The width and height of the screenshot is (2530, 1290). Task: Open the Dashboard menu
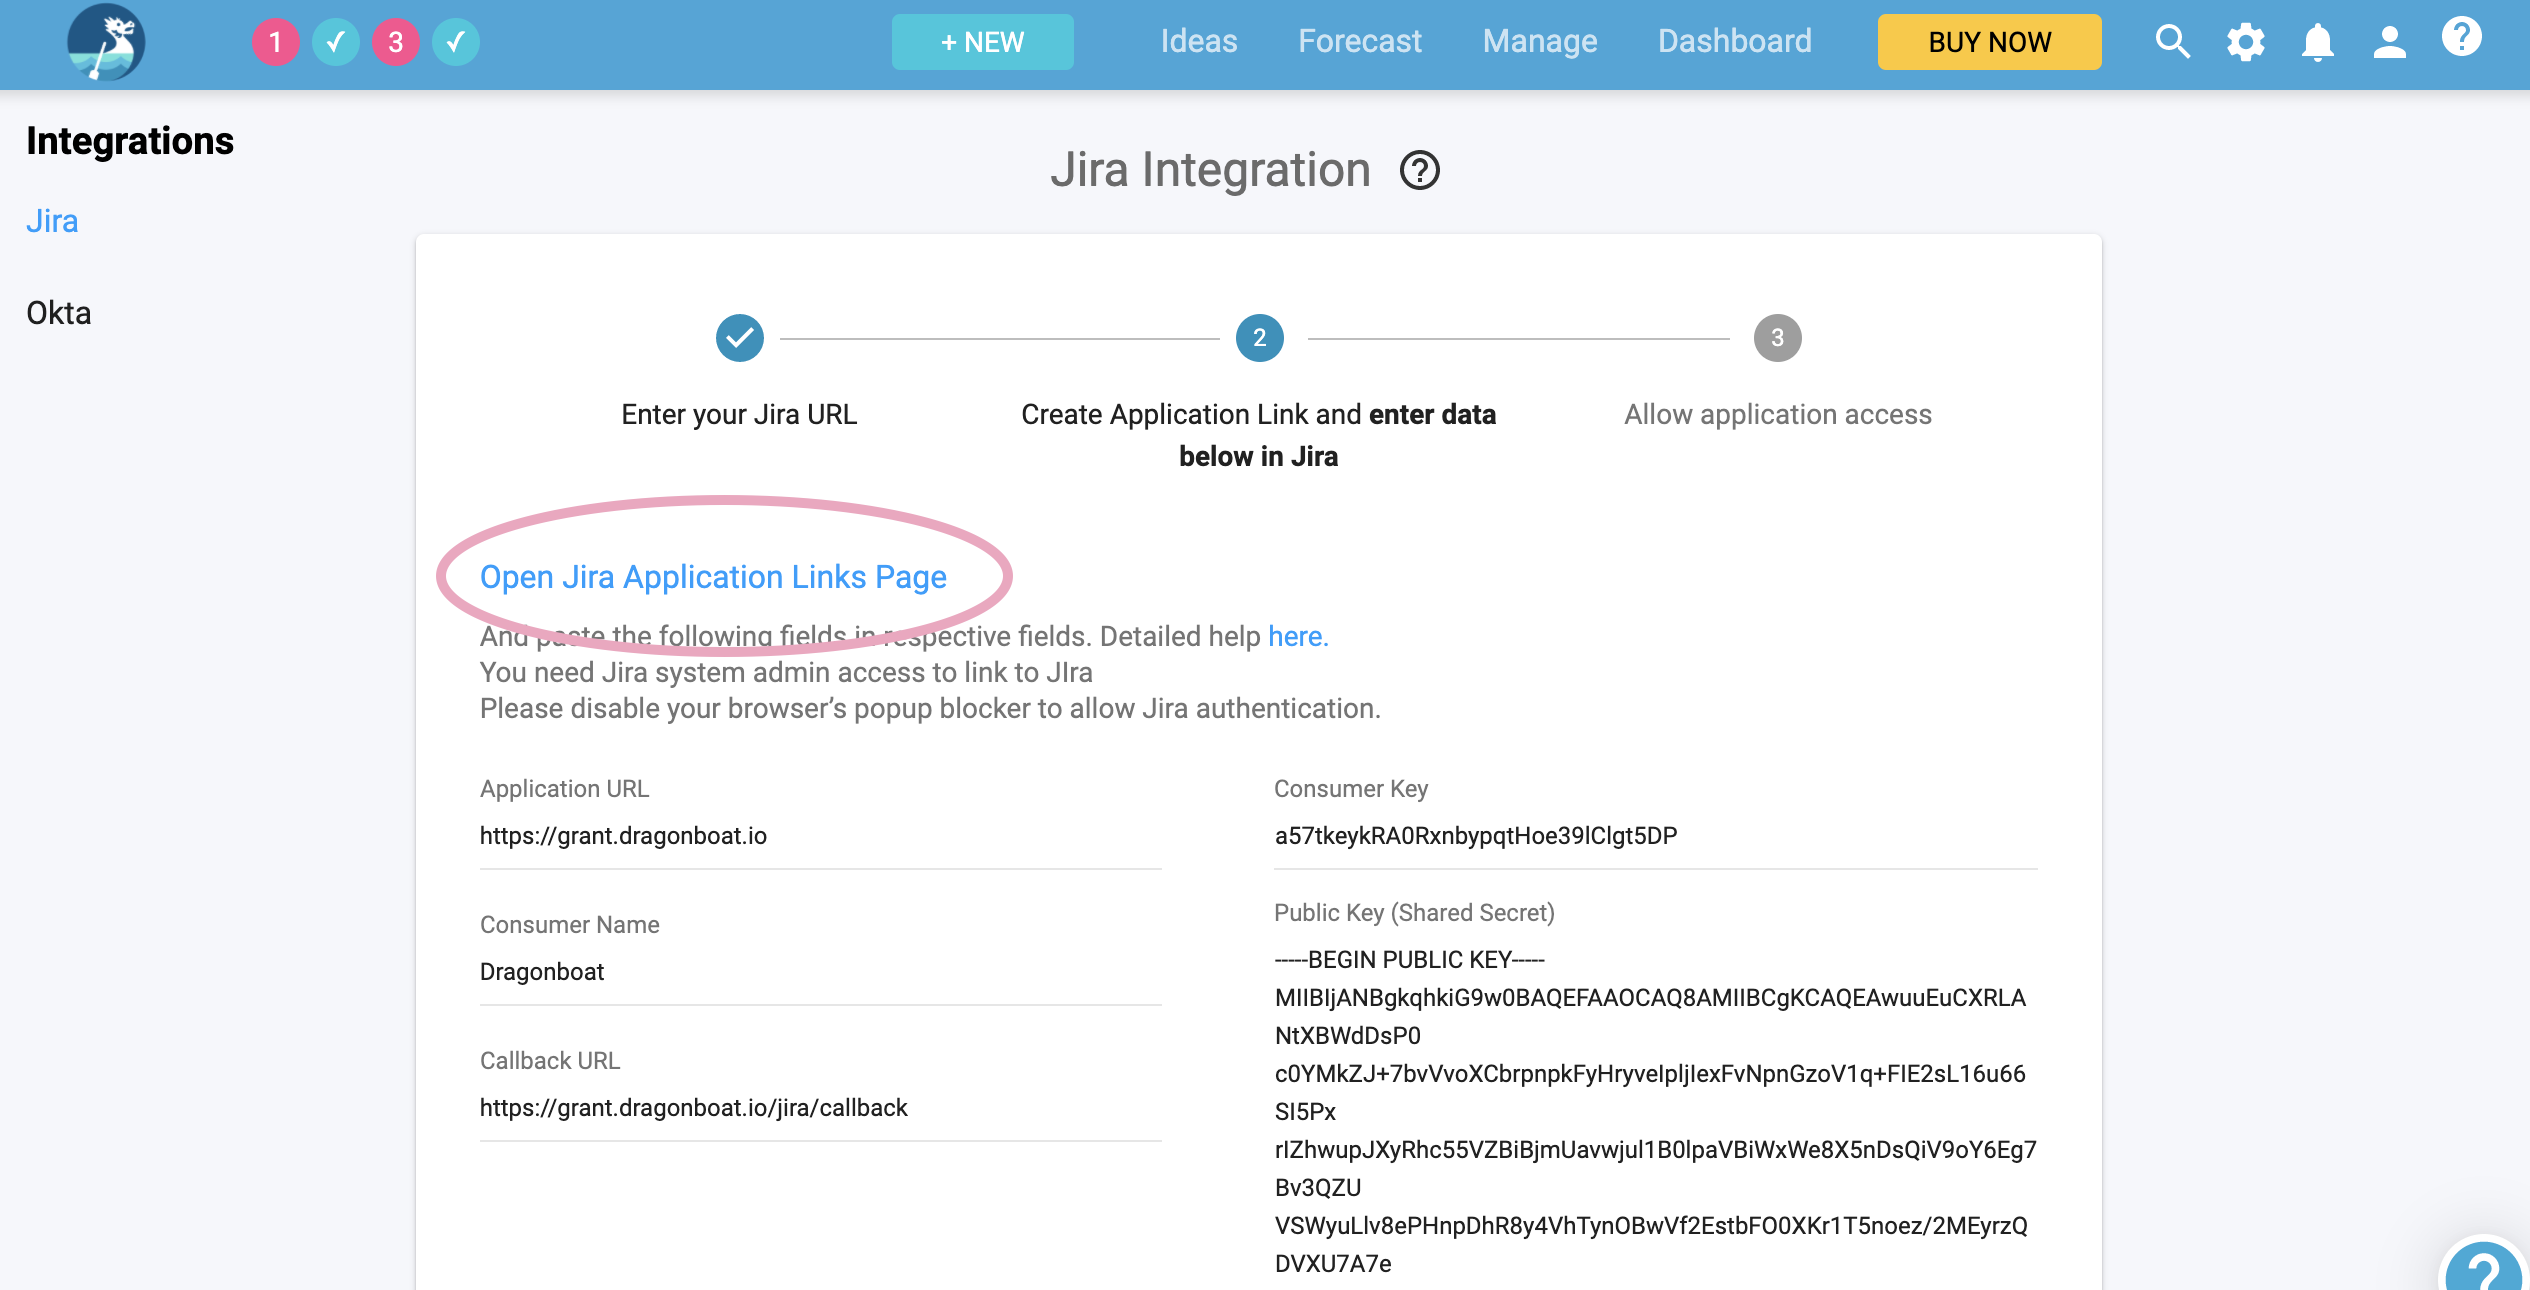tap(1735, 41)
